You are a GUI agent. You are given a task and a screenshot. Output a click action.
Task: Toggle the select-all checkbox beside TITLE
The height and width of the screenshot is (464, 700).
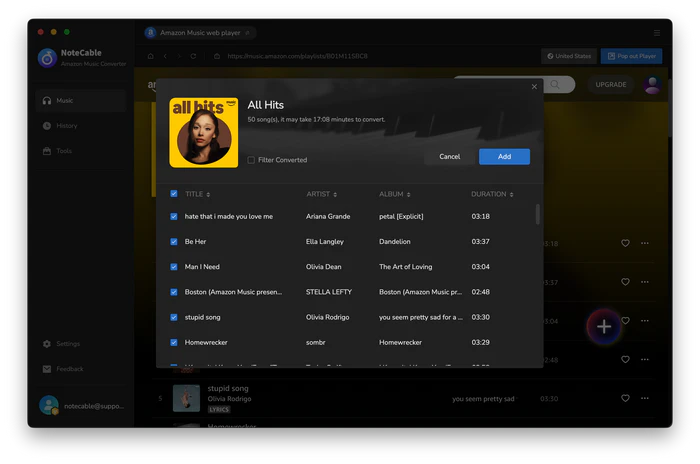(x=174, y=194)
